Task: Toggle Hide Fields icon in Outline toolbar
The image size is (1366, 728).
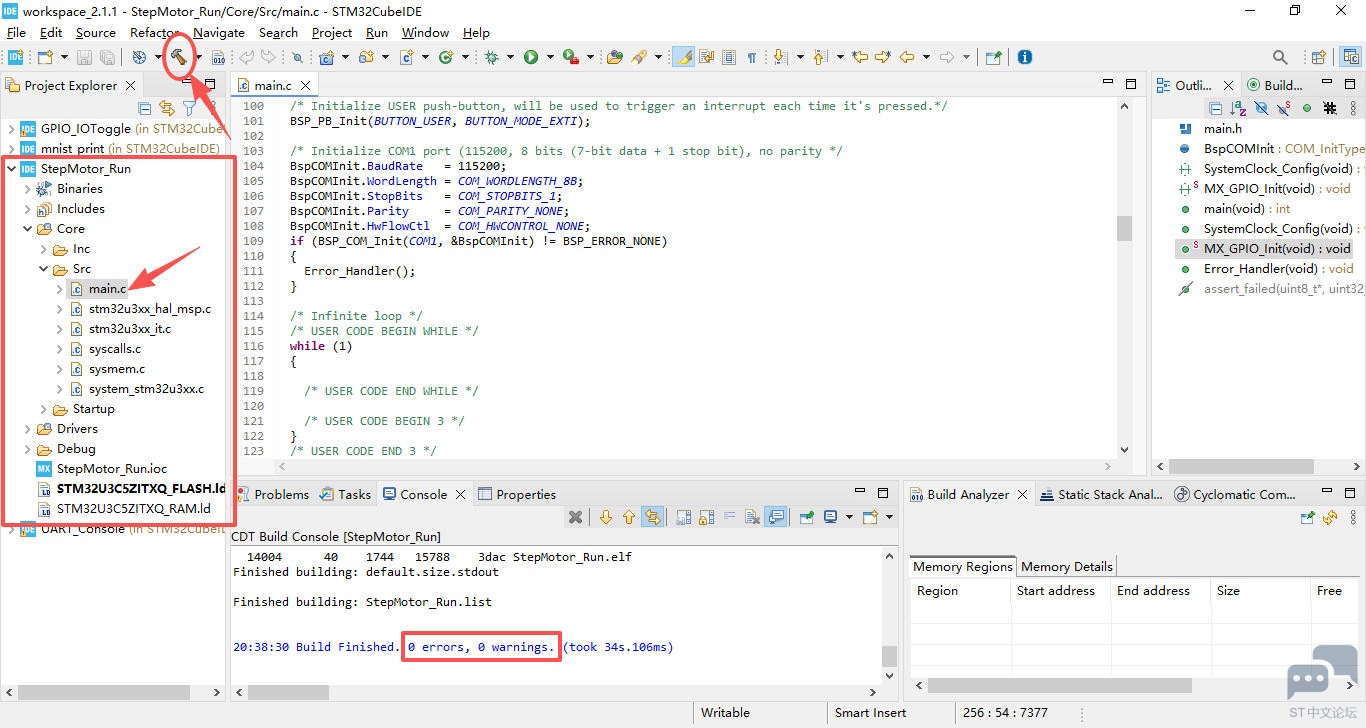Action: click(x=1261, y=108)
